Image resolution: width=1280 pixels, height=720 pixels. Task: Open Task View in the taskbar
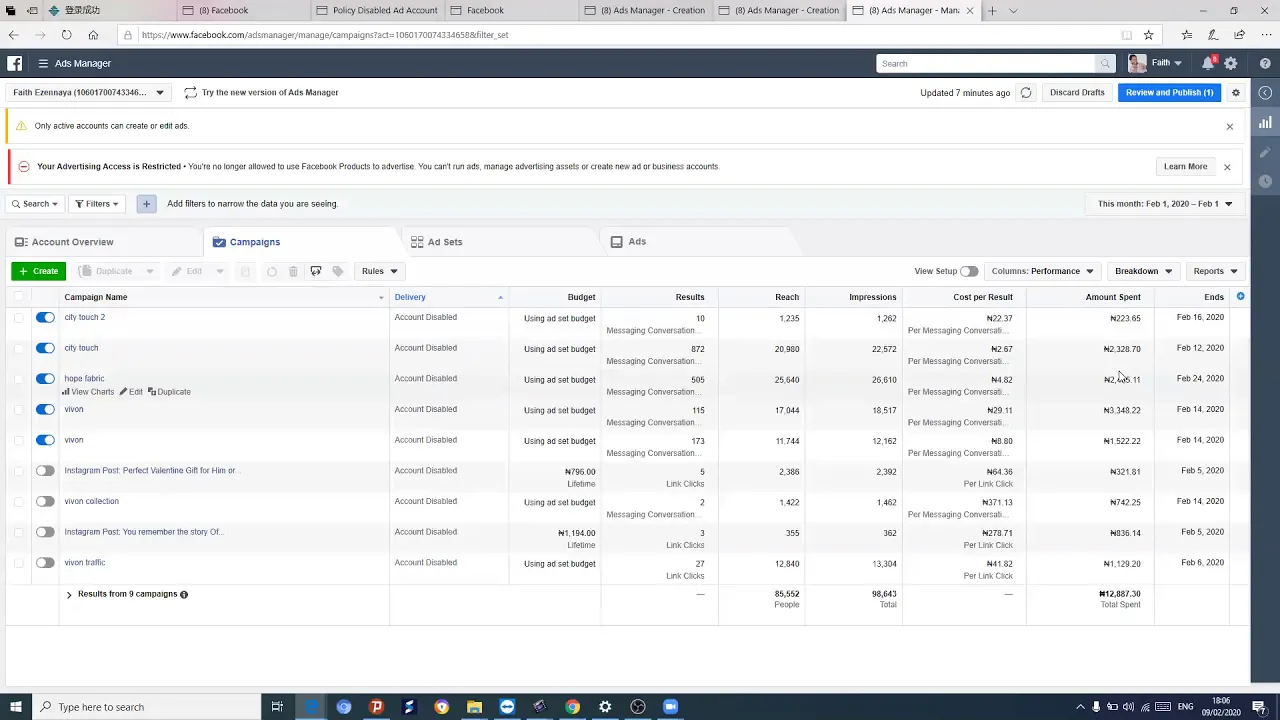(x=277, y=707)
